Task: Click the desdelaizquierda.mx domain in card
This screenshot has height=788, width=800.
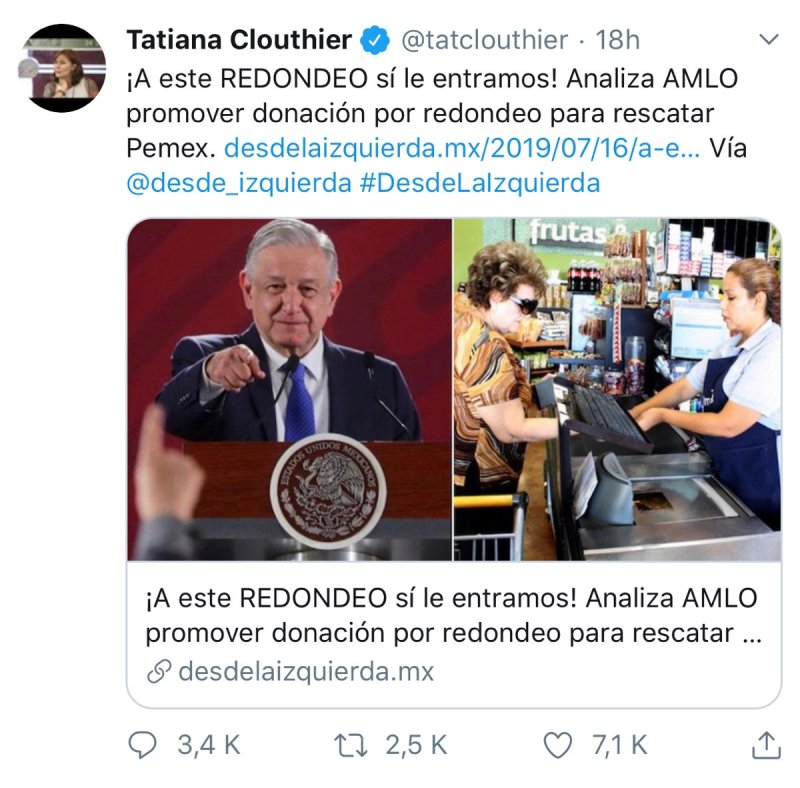Action: pos(306,672)
